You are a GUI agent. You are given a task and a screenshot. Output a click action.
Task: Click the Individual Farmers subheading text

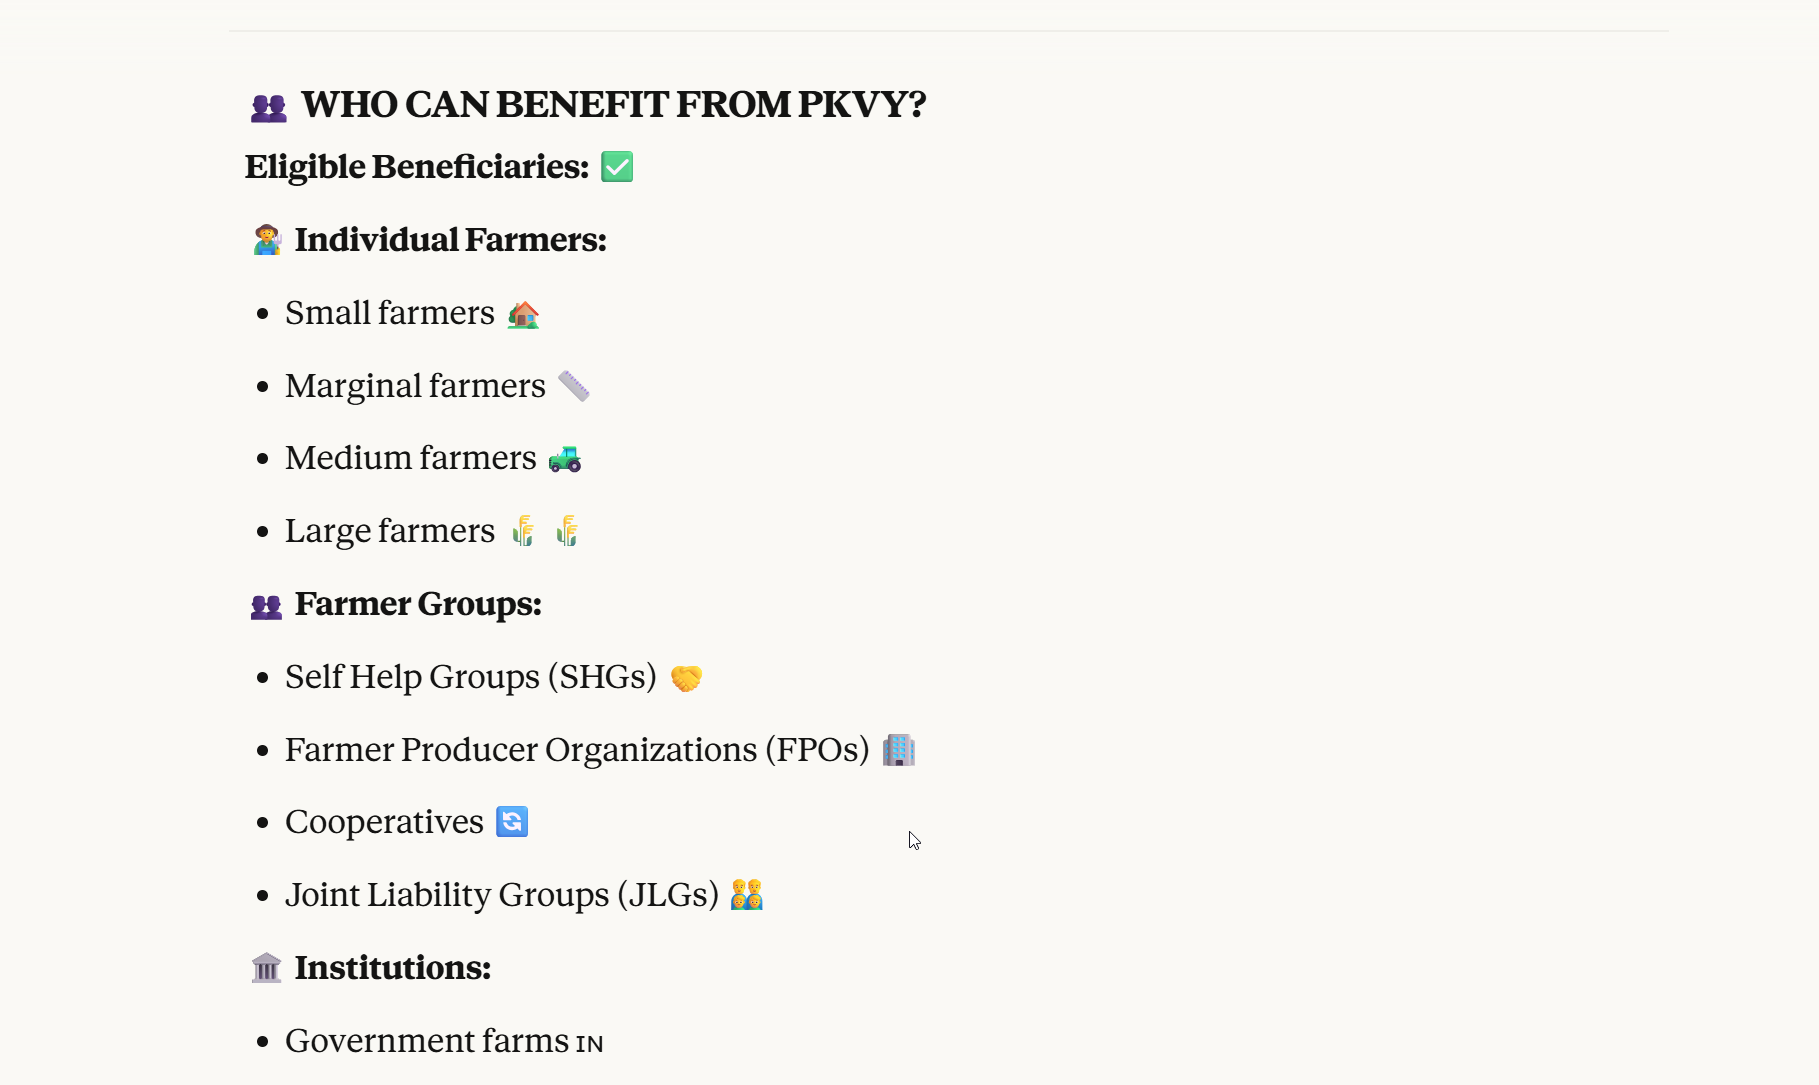pos(450,240)
